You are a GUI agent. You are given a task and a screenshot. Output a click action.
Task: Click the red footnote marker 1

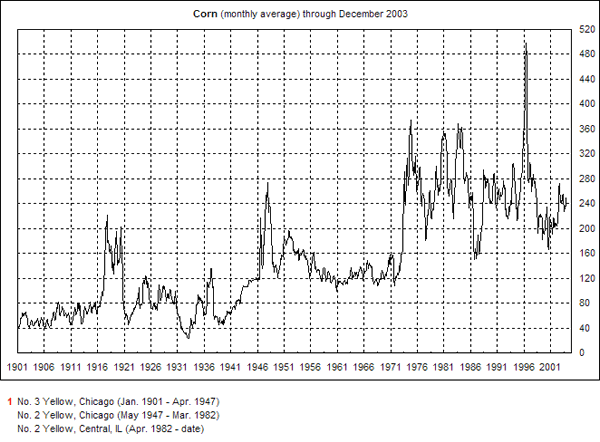(x=10, y=400)
